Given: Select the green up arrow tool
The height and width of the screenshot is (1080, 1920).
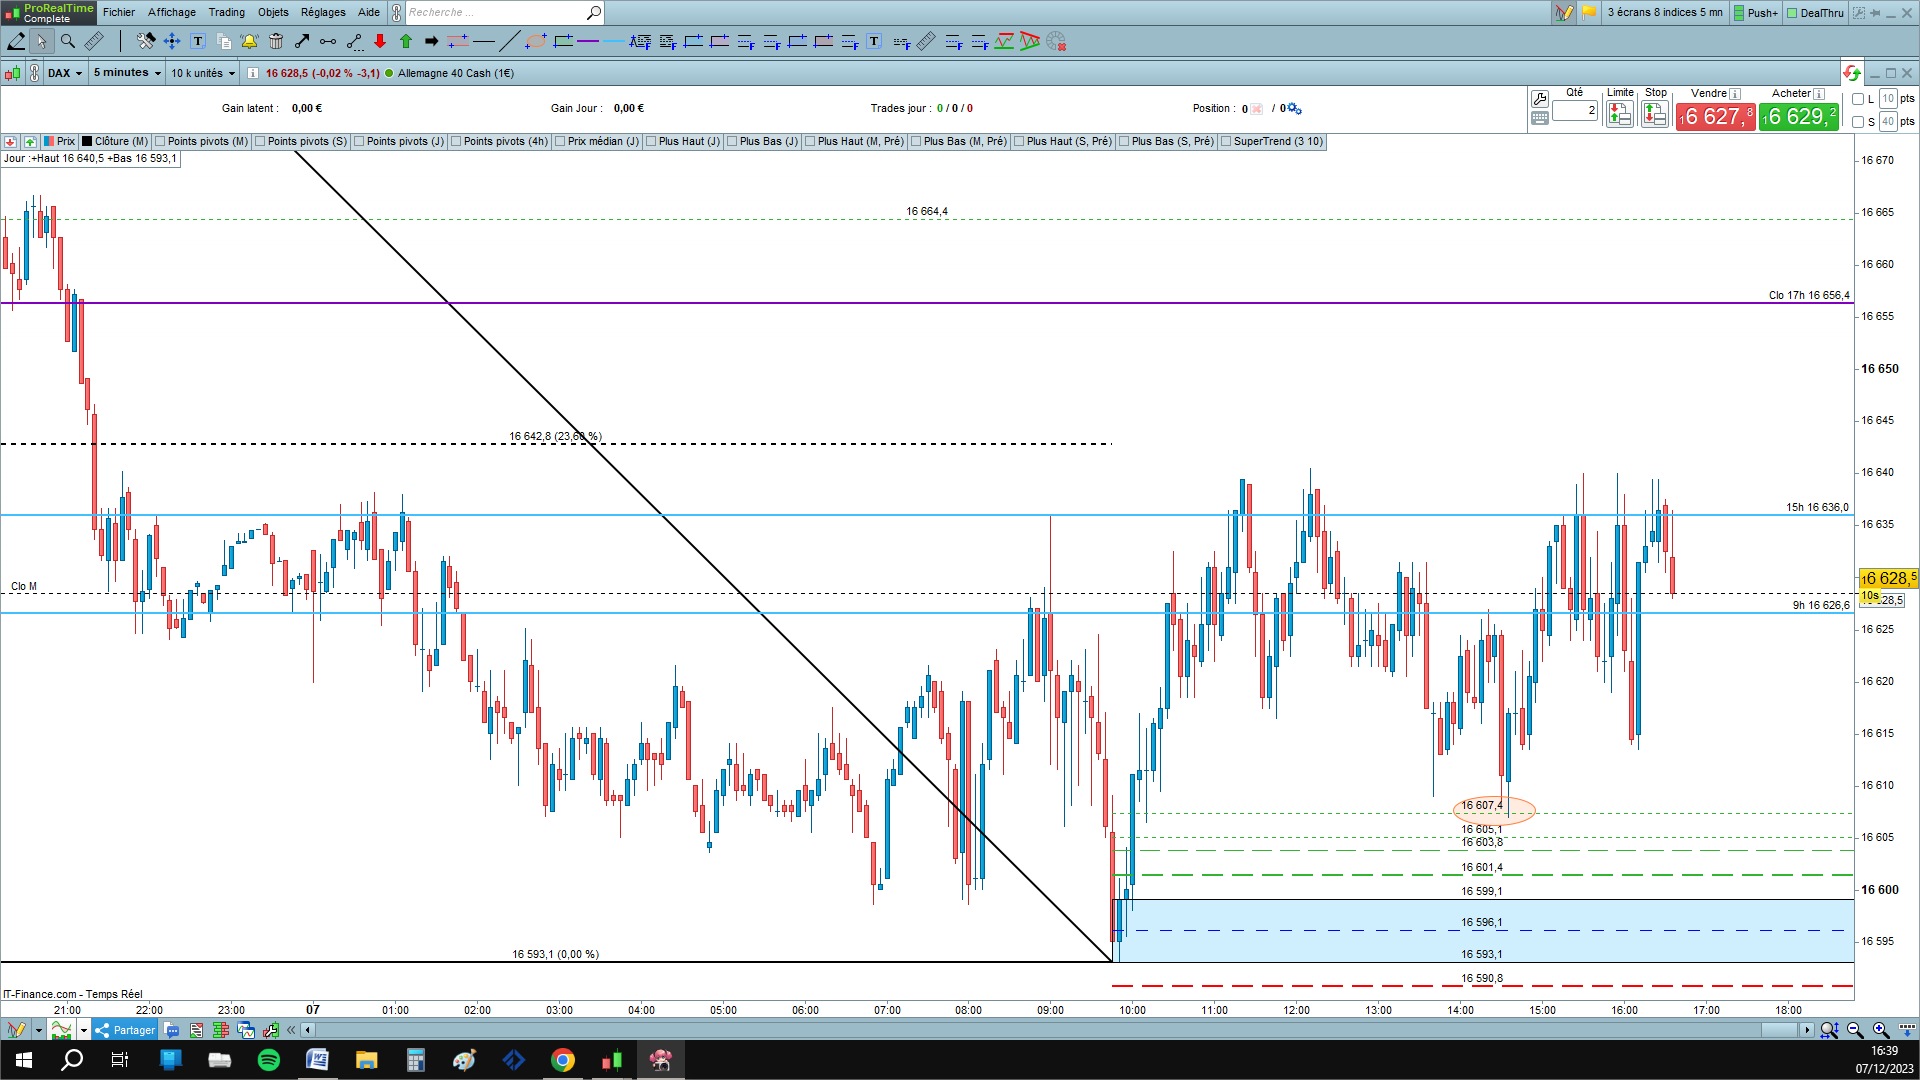Looking at the screenshot, I should (x=406, y=41).
